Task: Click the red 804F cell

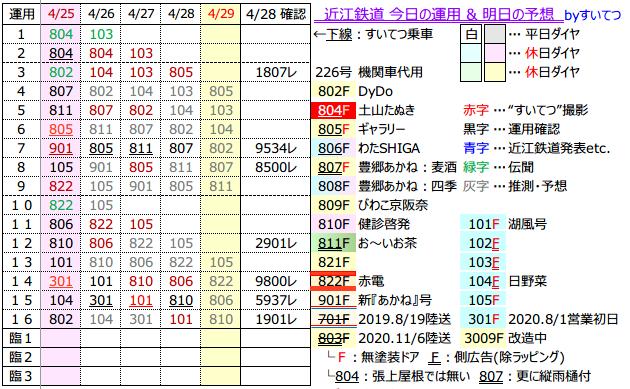Action: tap(333, 110)
